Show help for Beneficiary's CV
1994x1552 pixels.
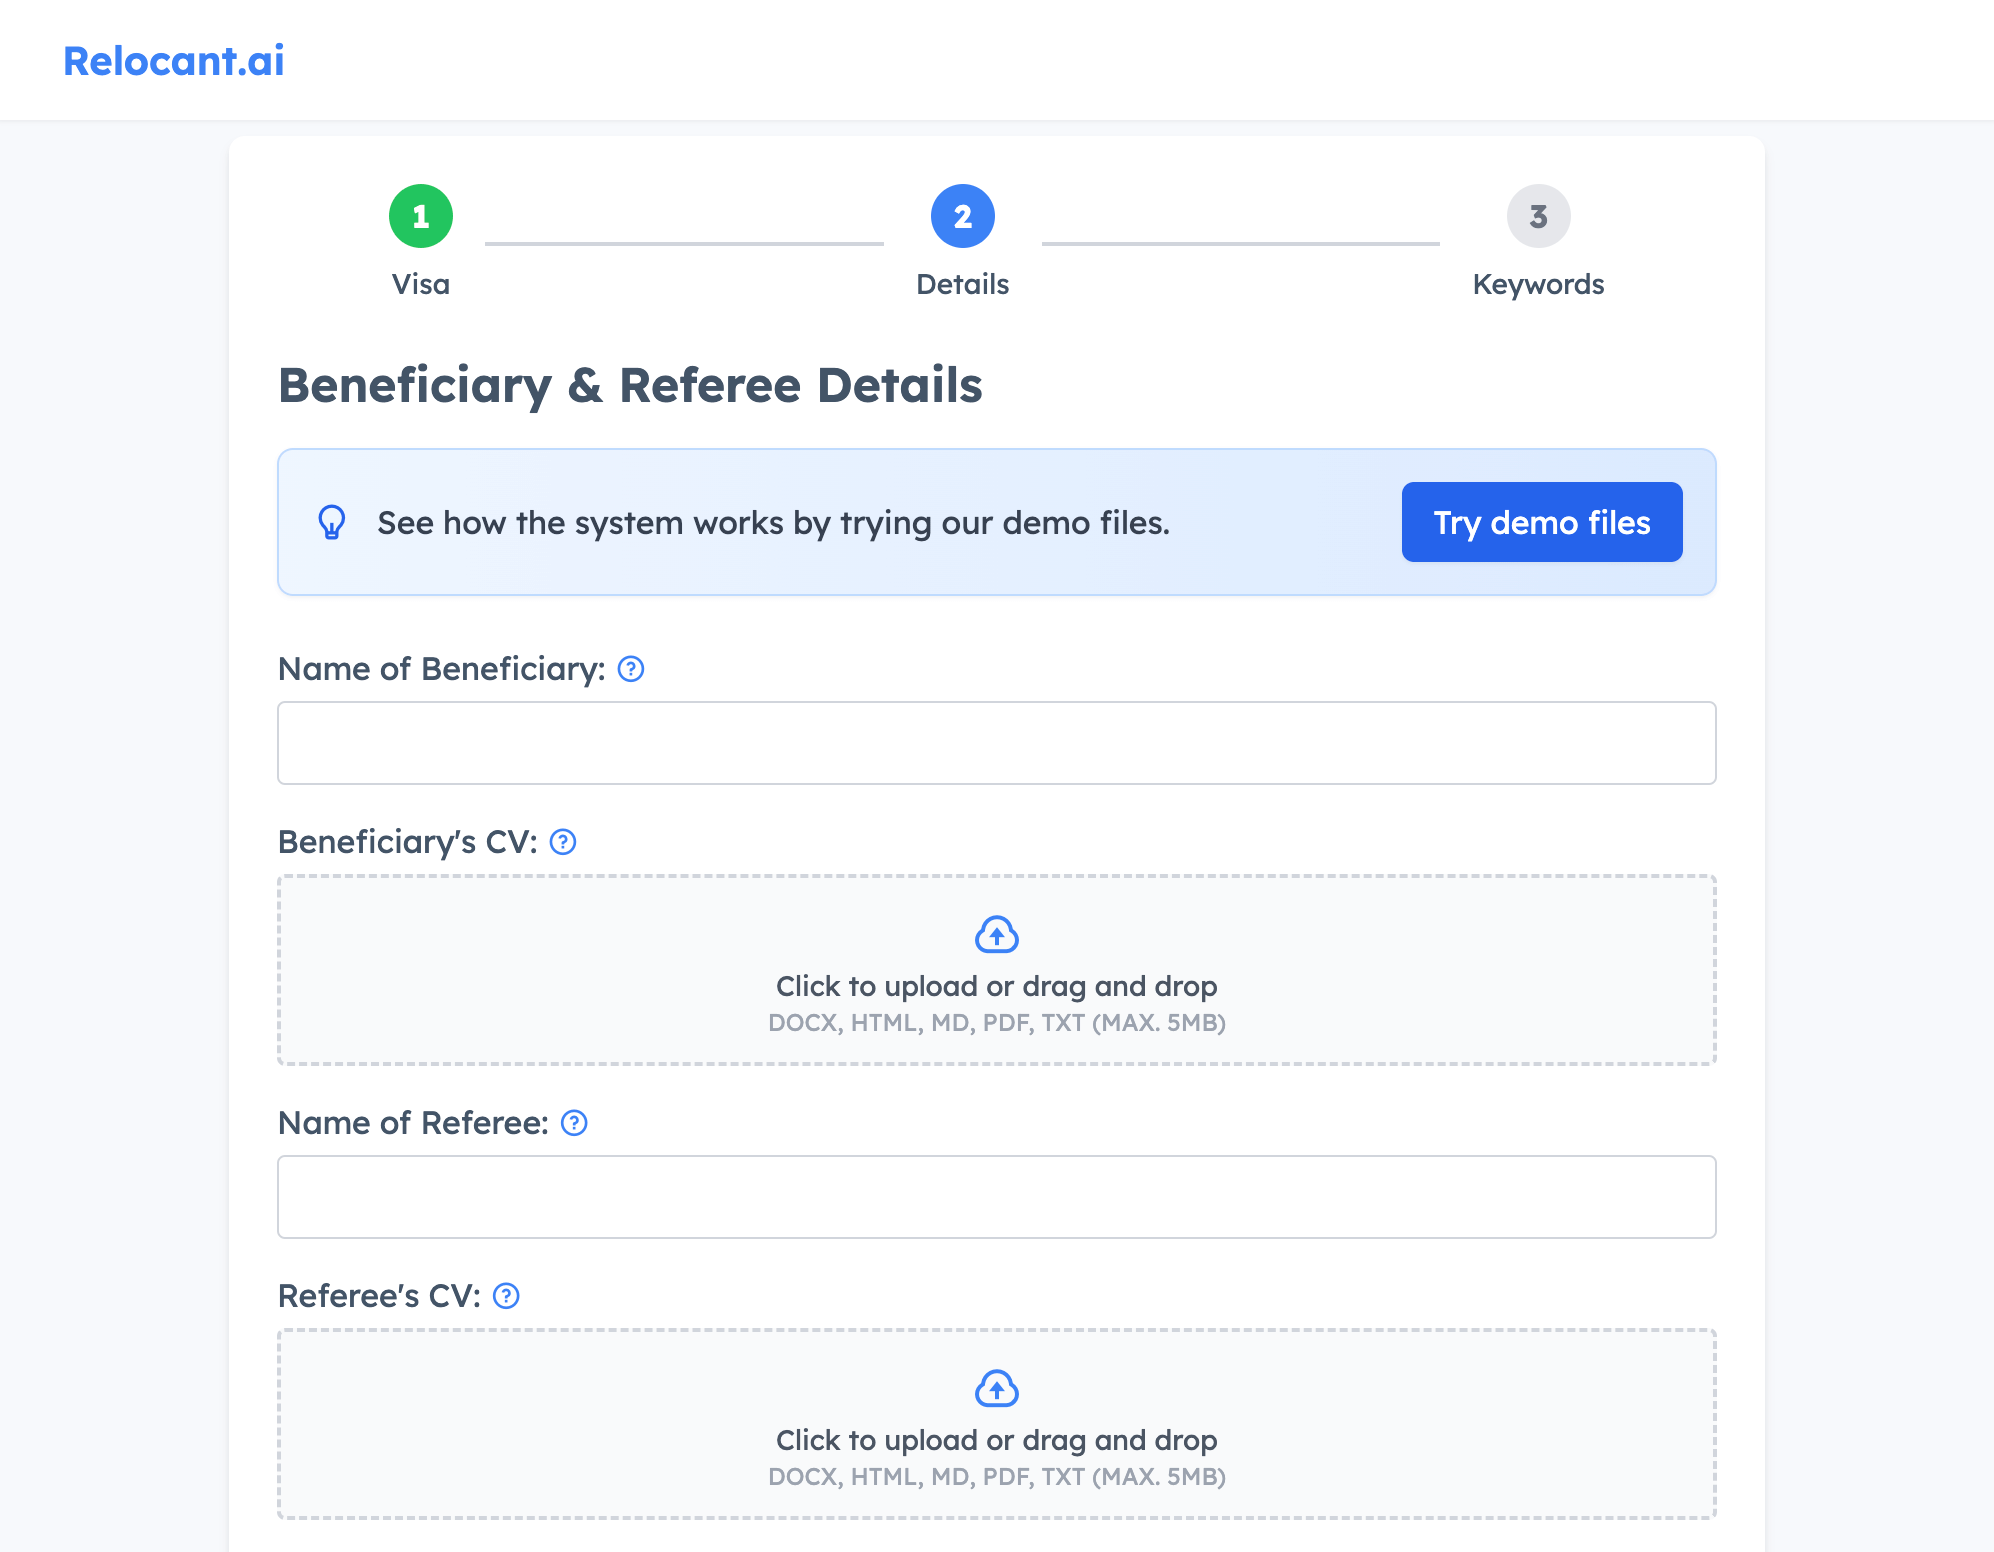pos(563,842)
